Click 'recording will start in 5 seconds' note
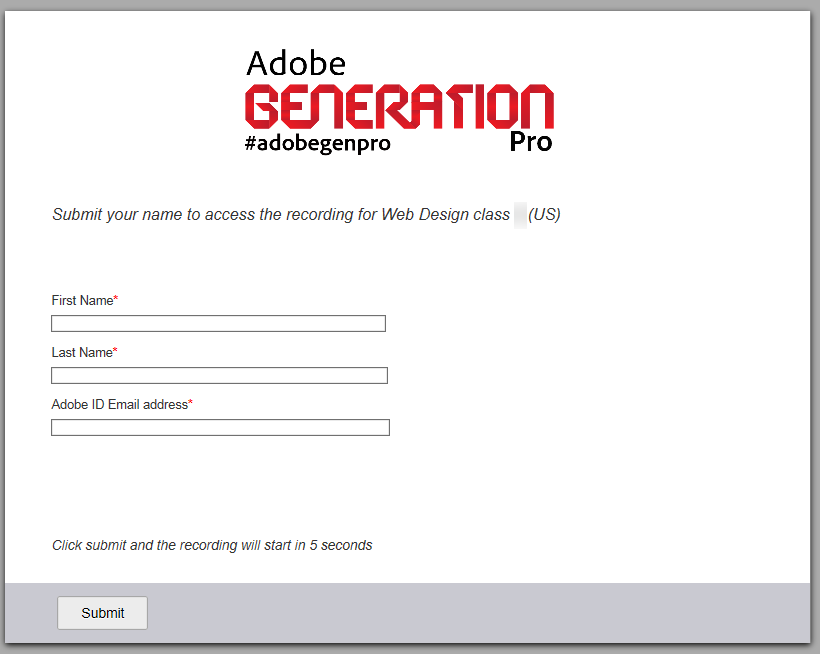 pos(212,545)
